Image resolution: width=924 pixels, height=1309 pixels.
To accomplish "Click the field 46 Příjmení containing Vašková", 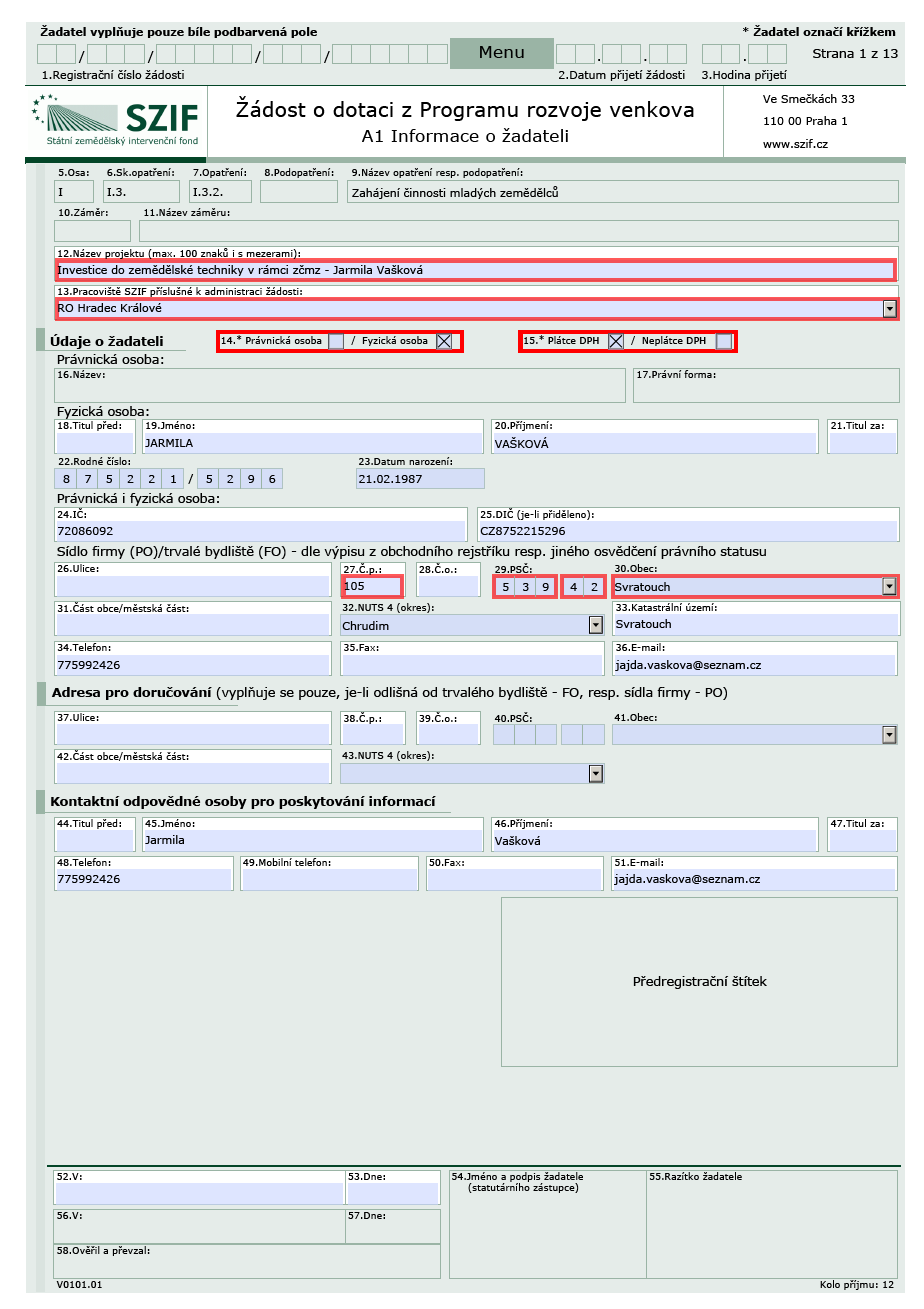I will coord(656,840).
